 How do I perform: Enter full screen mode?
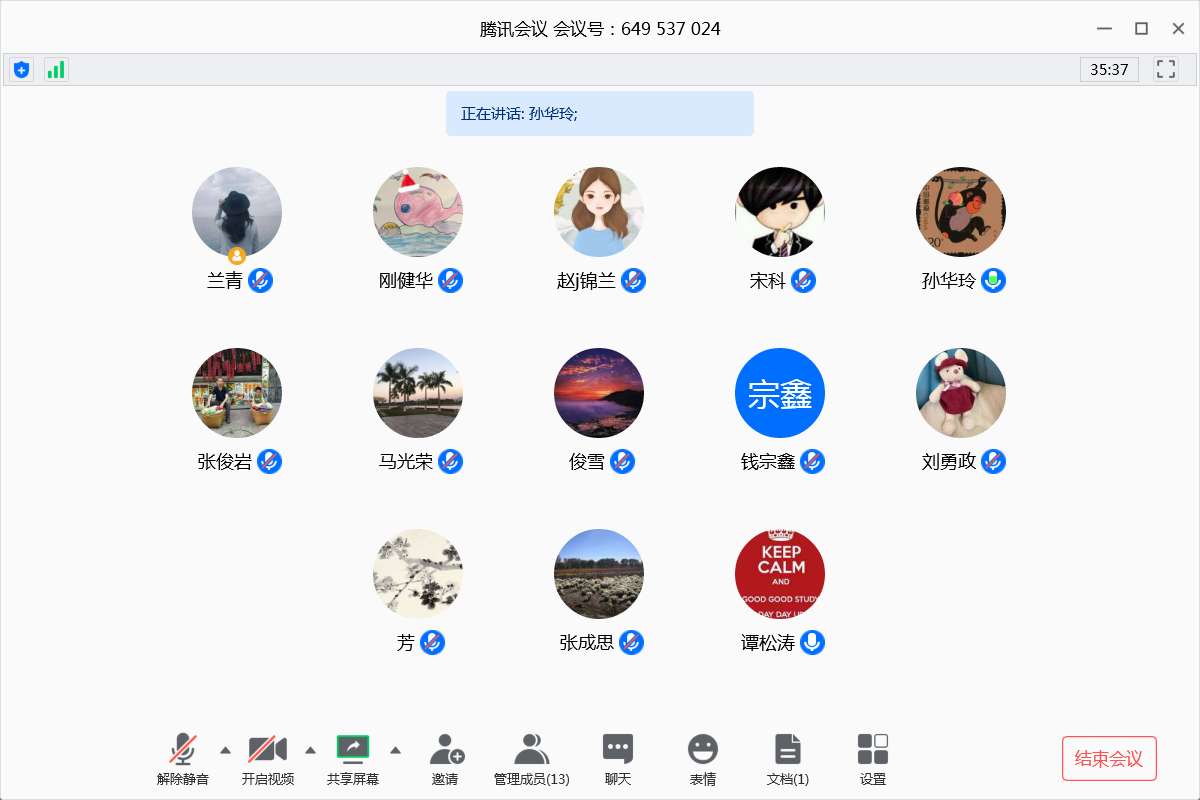click(x=1165, y=69)
